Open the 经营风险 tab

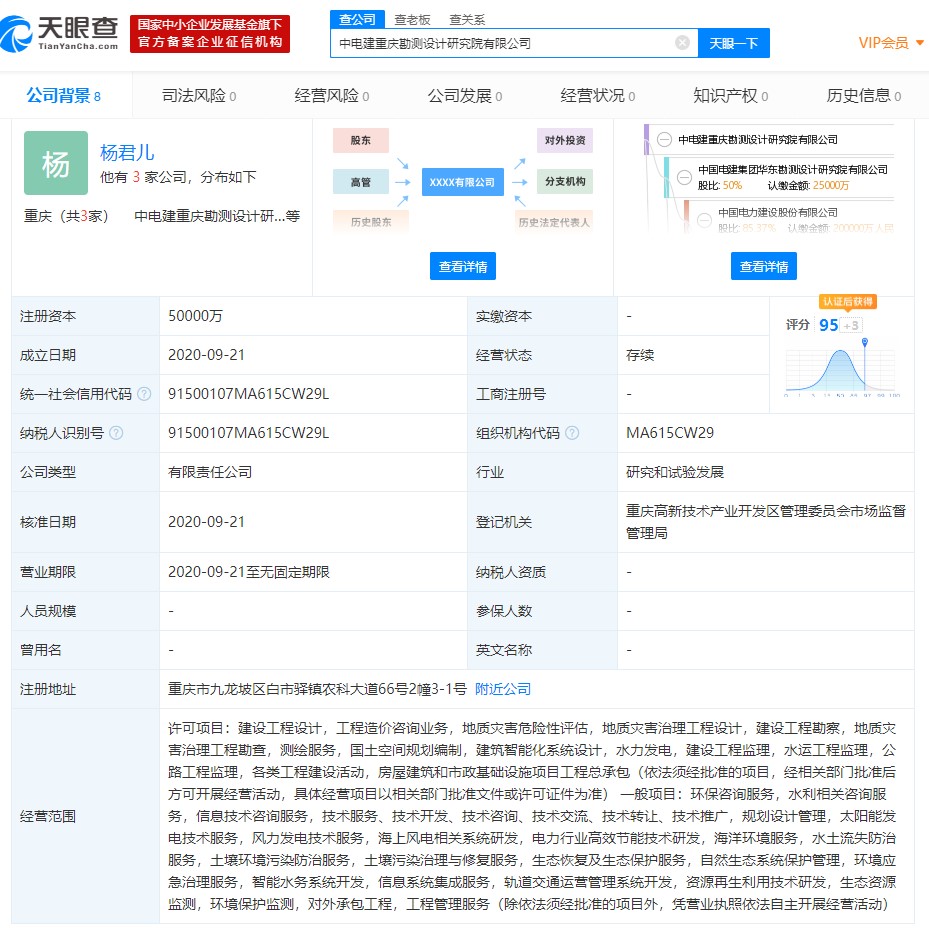[332, 95]
